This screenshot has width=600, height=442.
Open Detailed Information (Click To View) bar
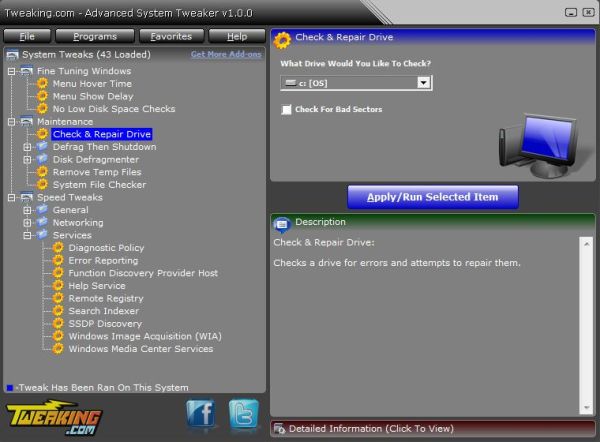(433, 429)
